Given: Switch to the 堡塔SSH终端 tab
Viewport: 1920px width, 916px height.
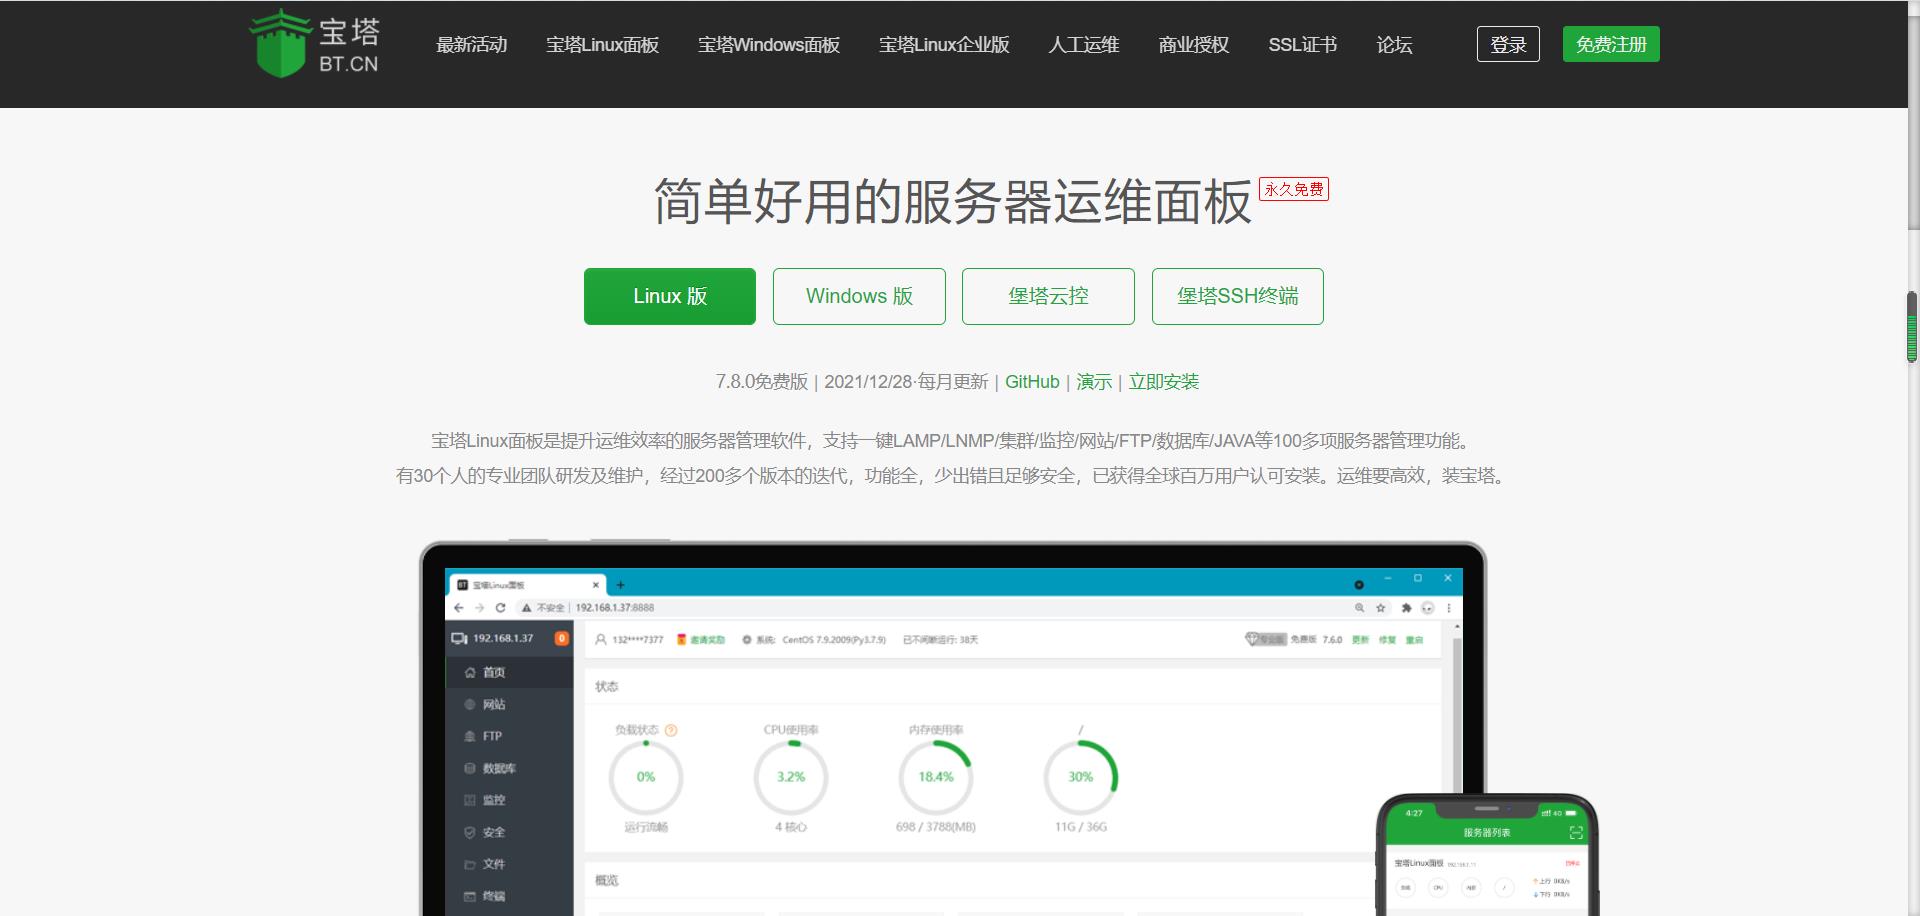Looking at the screenshot, I should (1238, 296).
